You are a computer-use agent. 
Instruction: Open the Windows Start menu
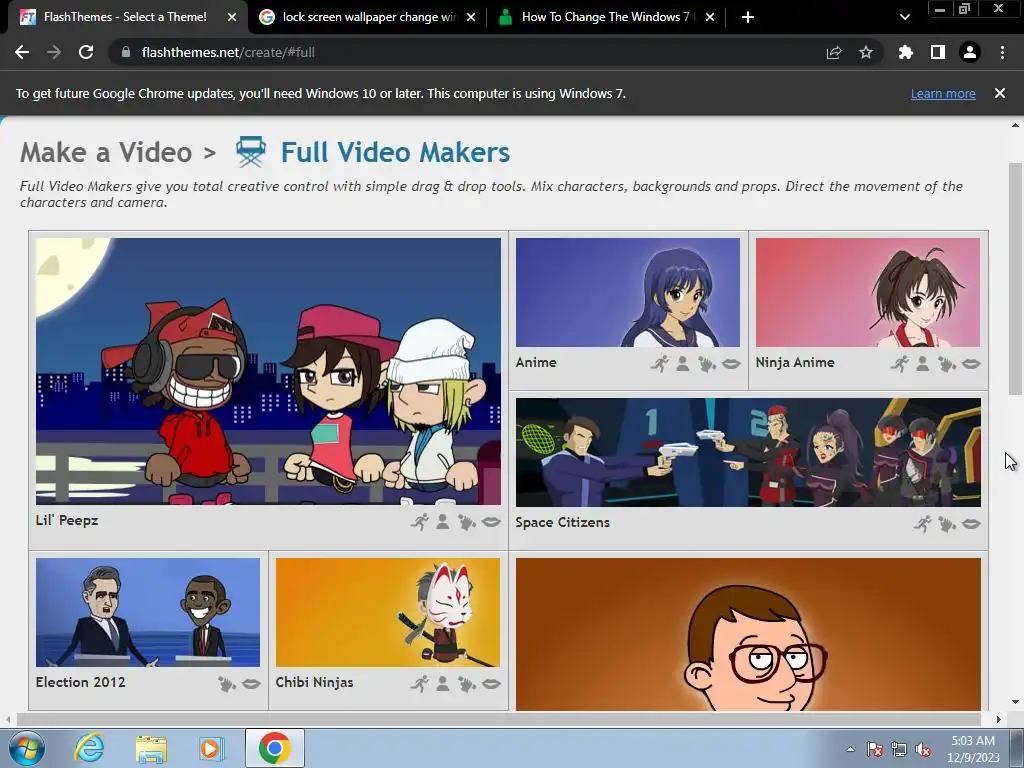(x=26, y=748)
